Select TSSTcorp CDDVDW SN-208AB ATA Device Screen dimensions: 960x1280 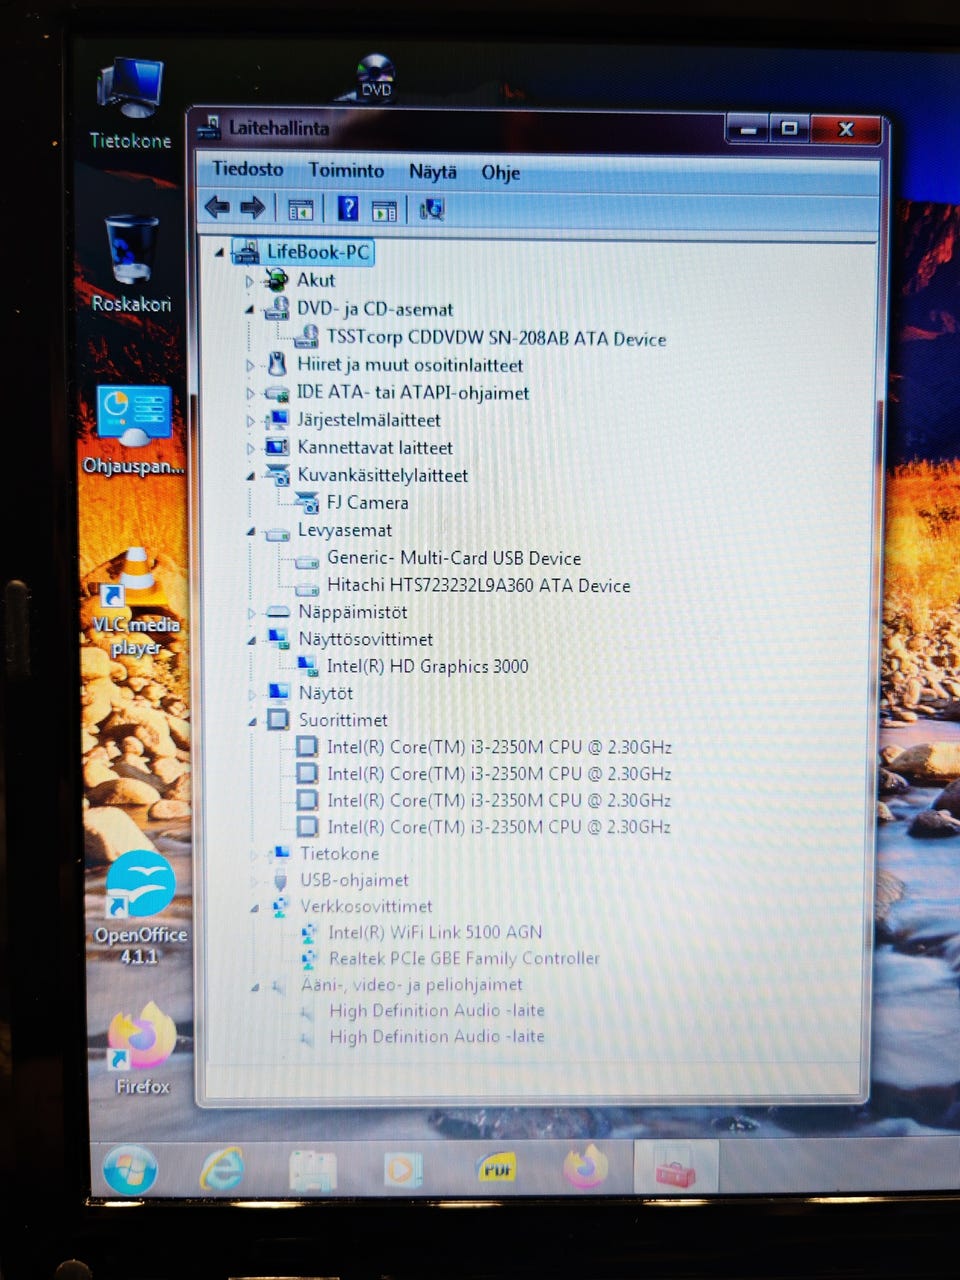[496, 338]
